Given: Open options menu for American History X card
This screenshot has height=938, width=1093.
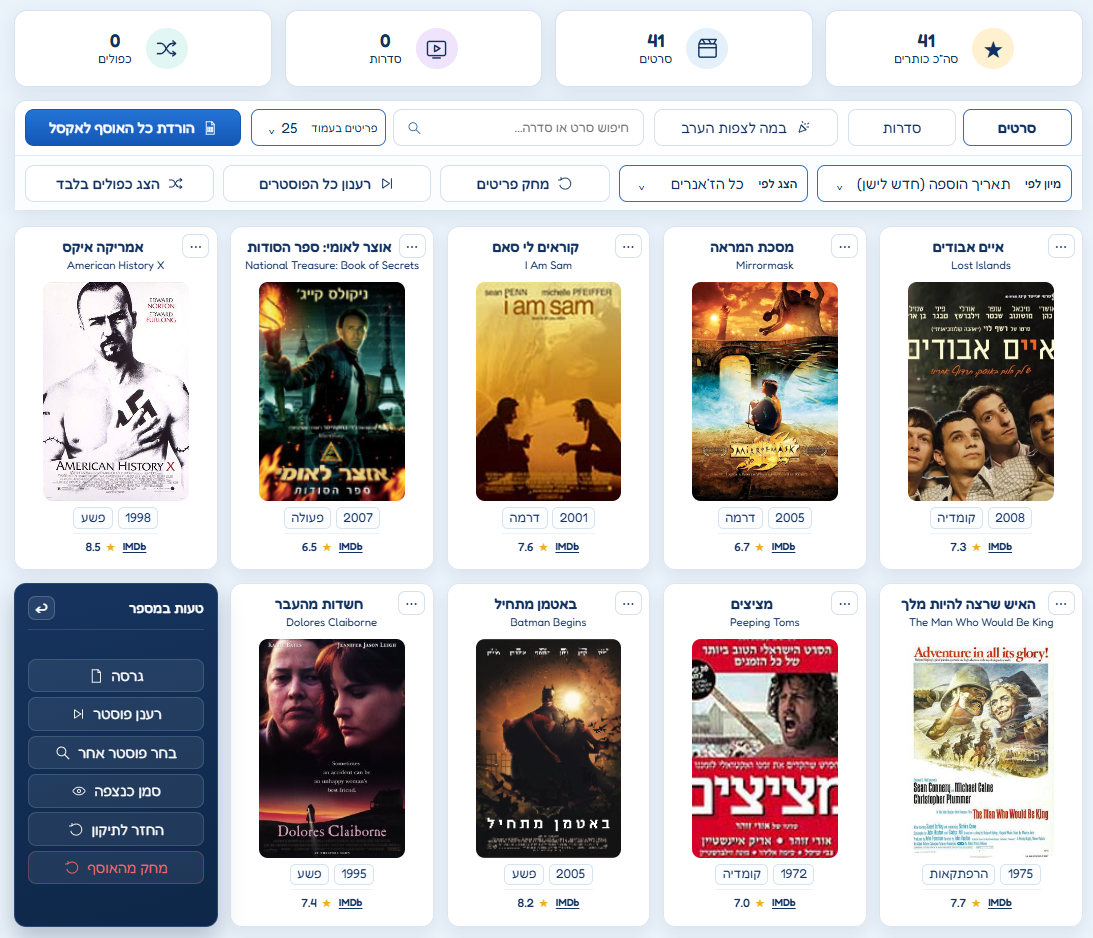Looking at the screenshot, I should click(x=196, y=247).
